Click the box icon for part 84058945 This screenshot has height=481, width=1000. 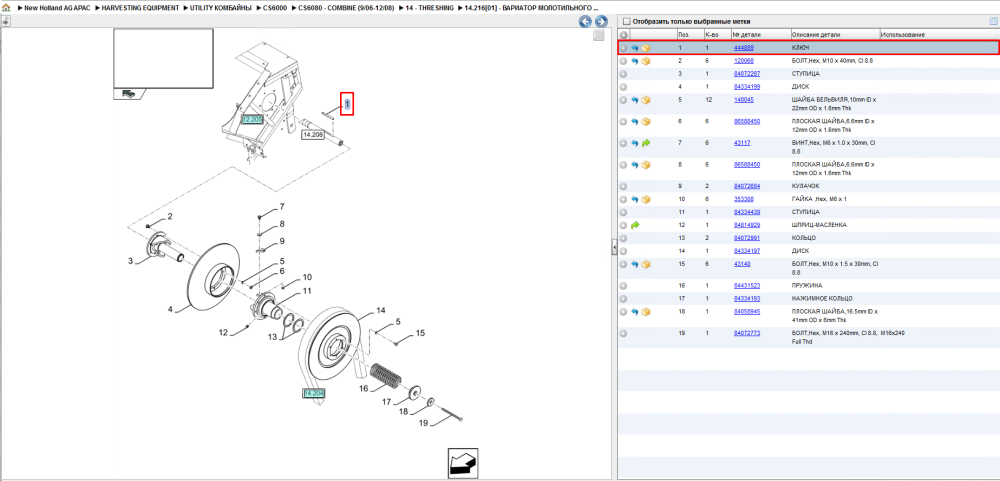(645, 312)
